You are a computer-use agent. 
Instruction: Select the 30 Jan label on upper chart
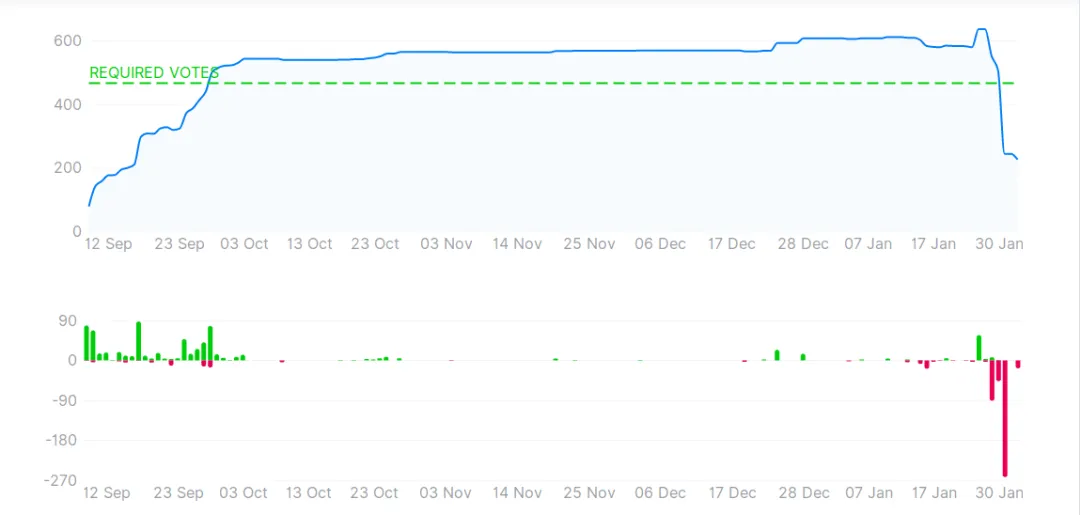[1001, 244]
